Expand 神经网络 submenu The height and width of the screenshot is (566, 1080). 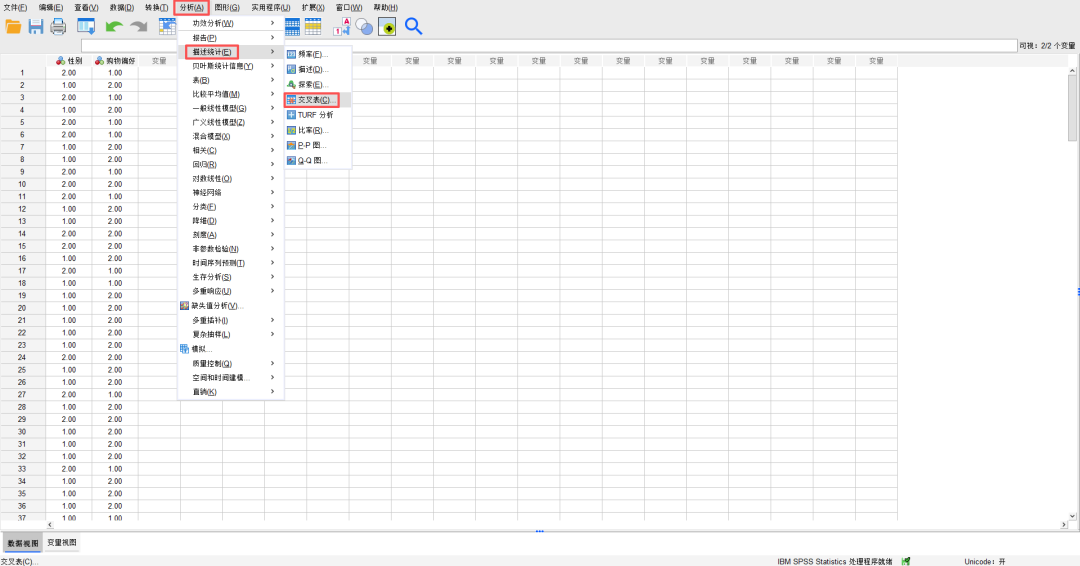(230, 193)
